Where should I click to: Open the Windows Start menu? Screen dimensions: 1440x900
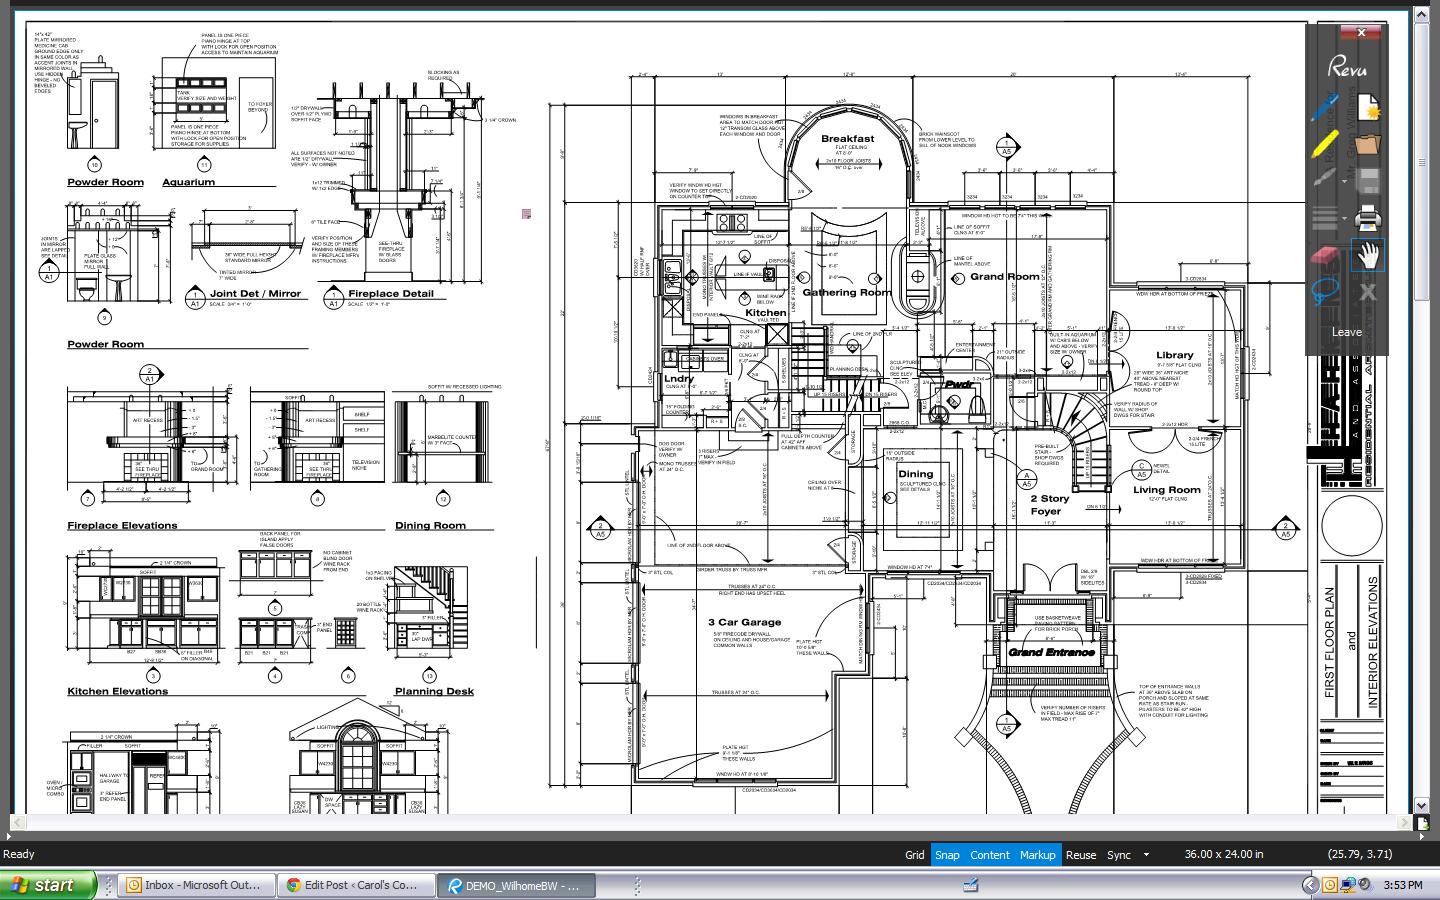48,885
